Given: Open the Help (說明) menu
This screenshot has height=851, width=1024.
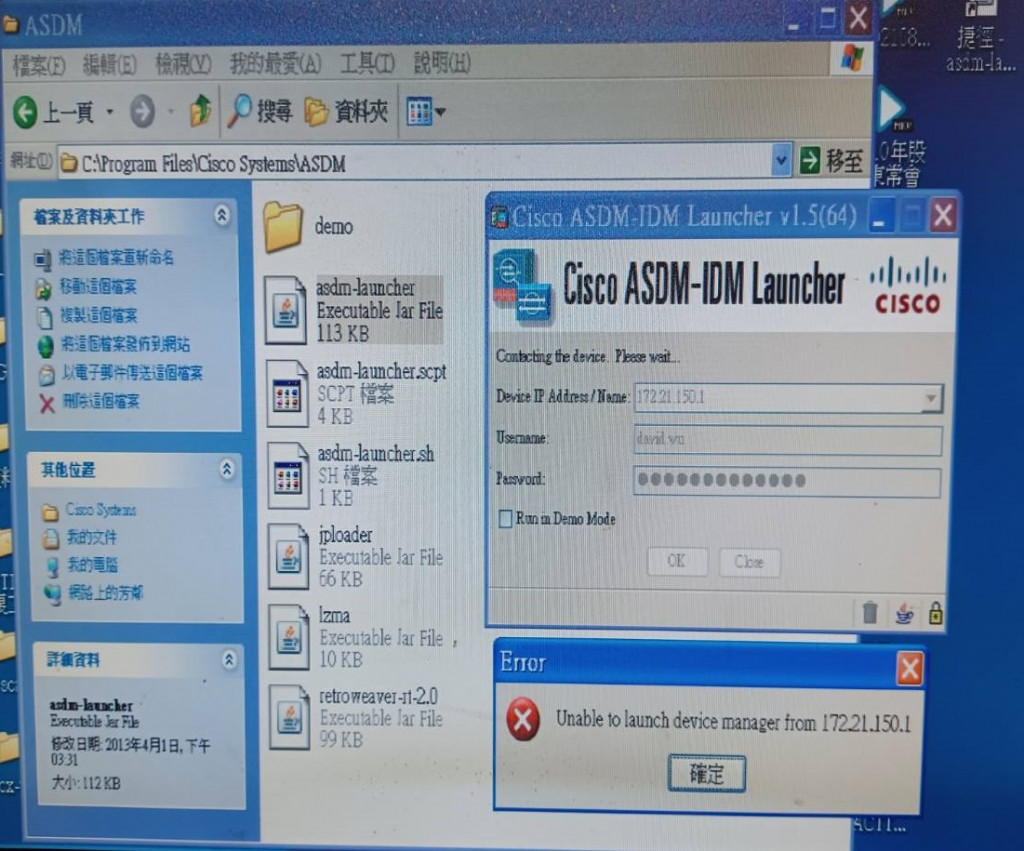Looking at the screenshot, I should (x=441, y=63).
